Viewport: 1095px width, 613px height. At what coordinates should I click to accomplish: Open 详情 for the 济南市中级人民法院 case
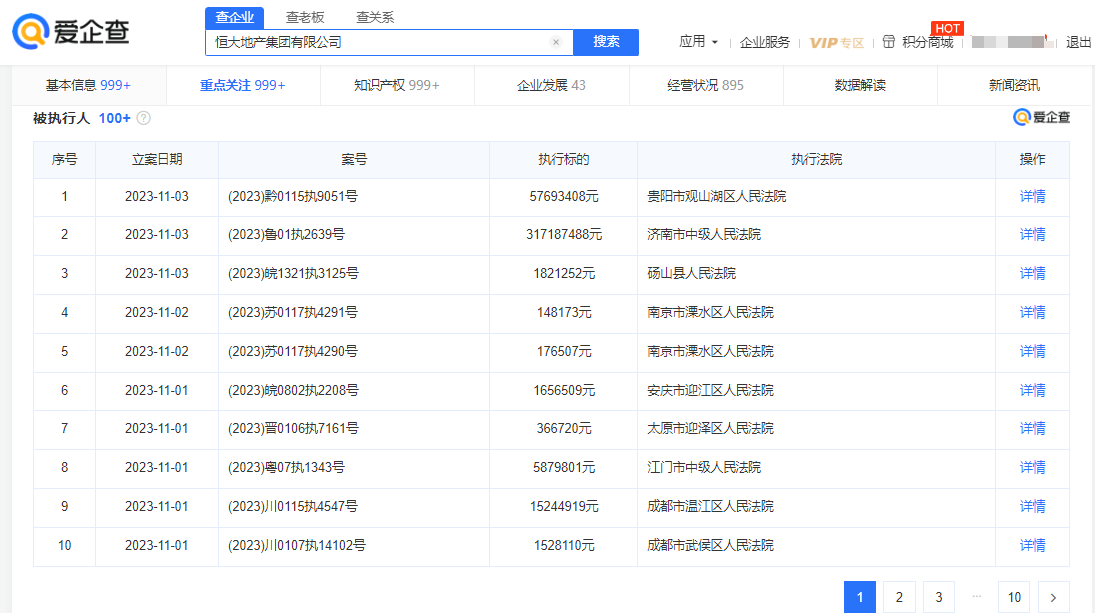[x=1031, y=235]
